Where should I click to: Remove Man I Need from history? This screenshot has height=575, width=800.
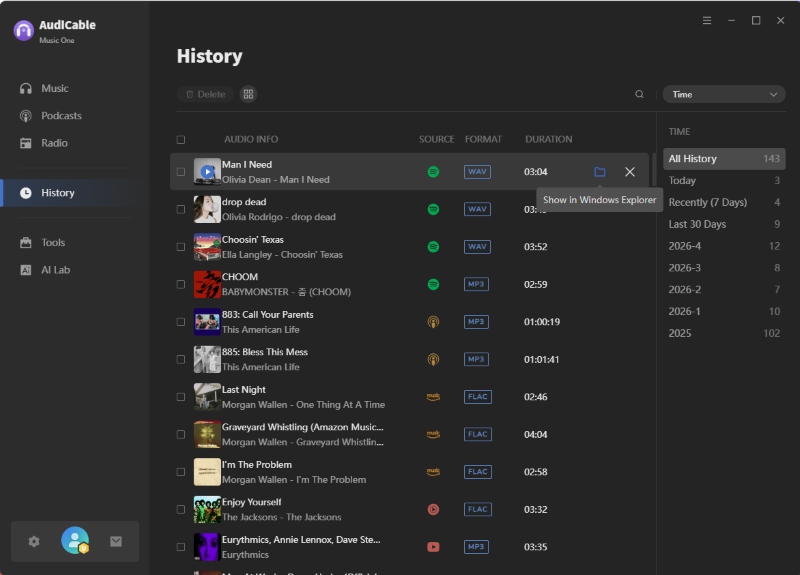(x=630, y=172)
